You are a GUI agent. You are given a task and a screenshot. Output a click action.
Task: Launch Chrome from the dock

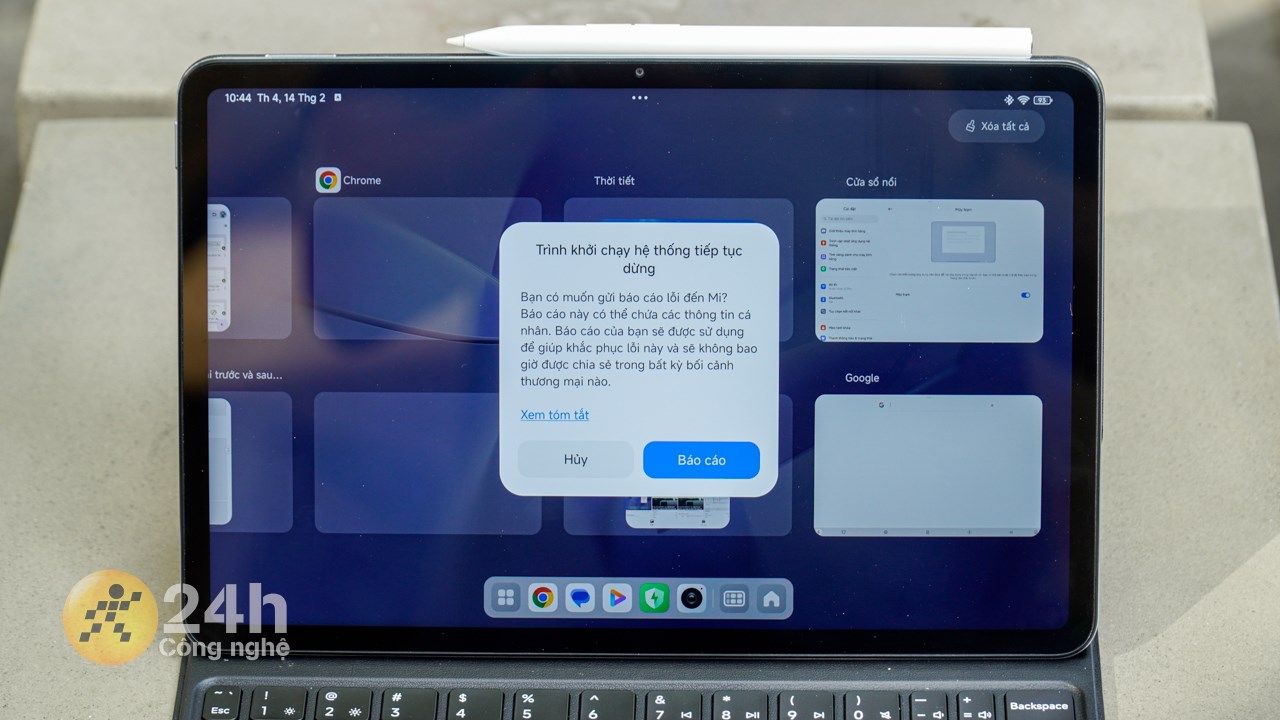(x=543, y=598)
